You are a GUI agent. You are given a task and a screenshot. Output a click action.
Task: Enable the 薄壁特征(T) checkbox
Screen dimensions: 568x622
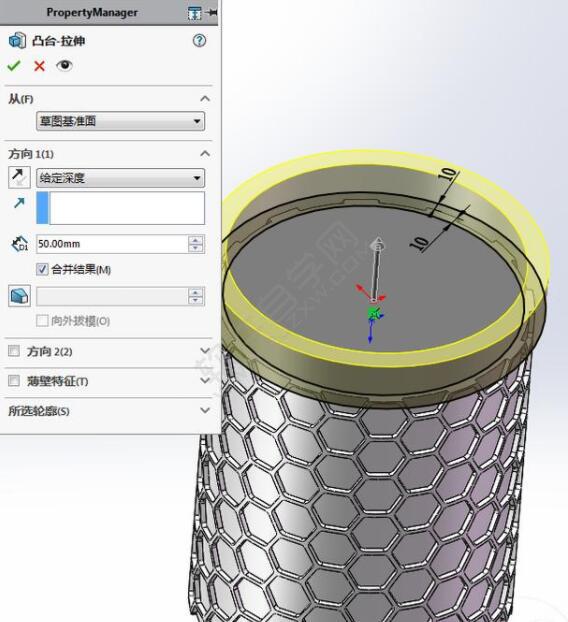[x=14, y=381]
